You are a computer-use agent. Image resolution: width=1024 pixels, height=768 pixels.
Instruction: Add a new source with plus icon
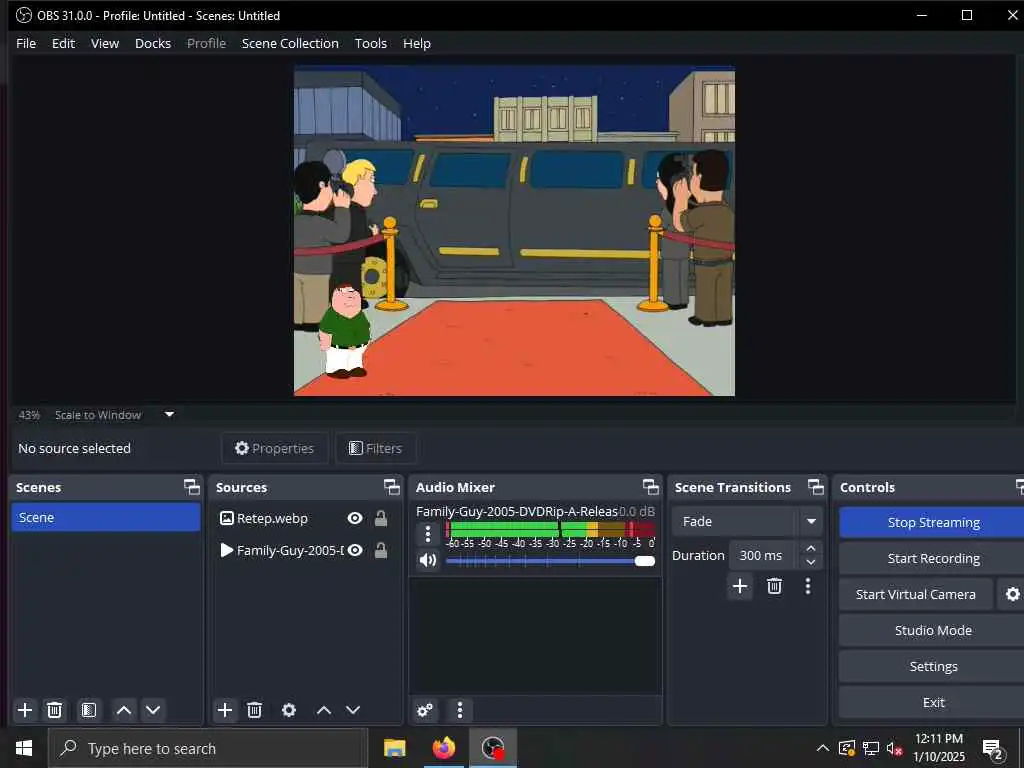225,710
